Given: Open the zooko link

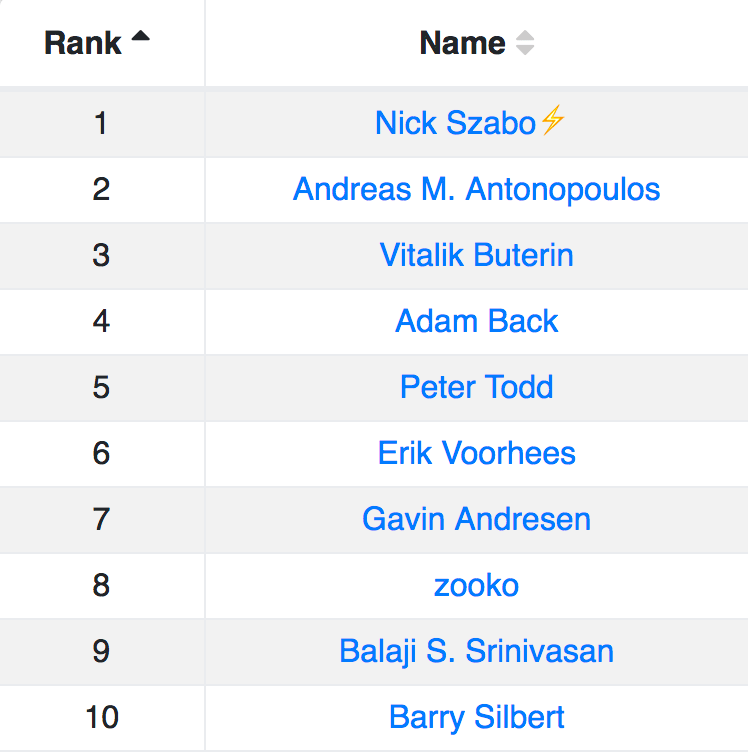Looking at the screenshot, I should tap(477, 586).
